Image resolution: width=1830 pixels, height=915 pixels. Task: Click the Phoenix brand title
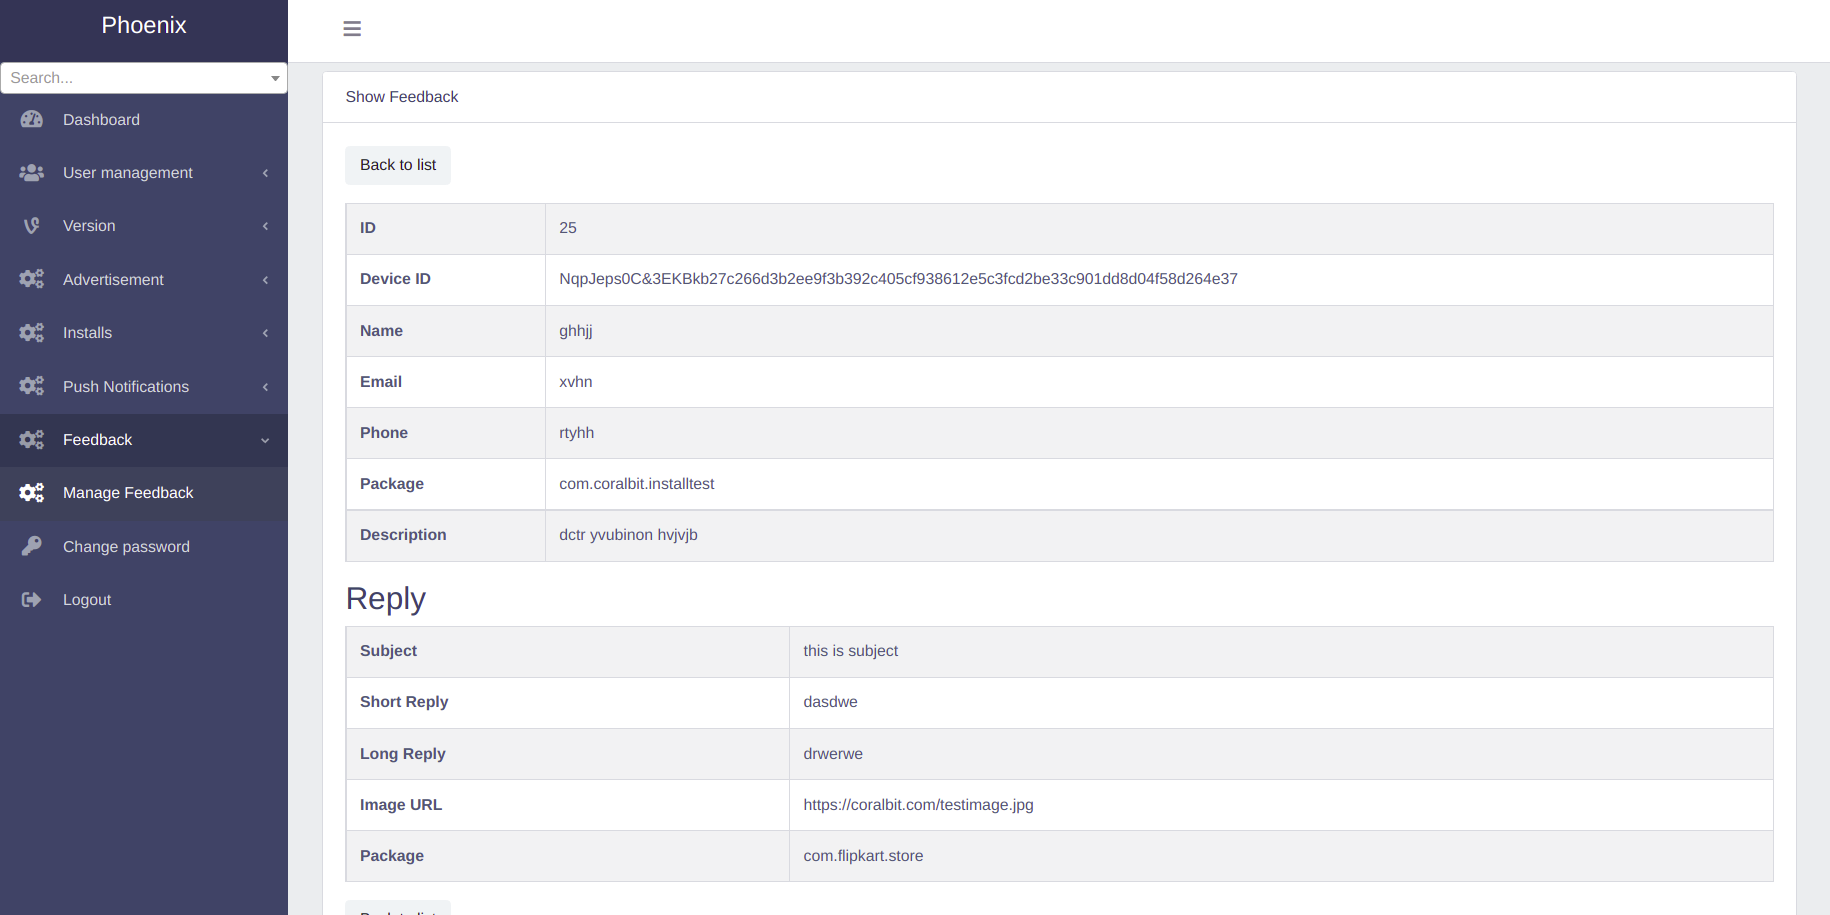point(144,25)
